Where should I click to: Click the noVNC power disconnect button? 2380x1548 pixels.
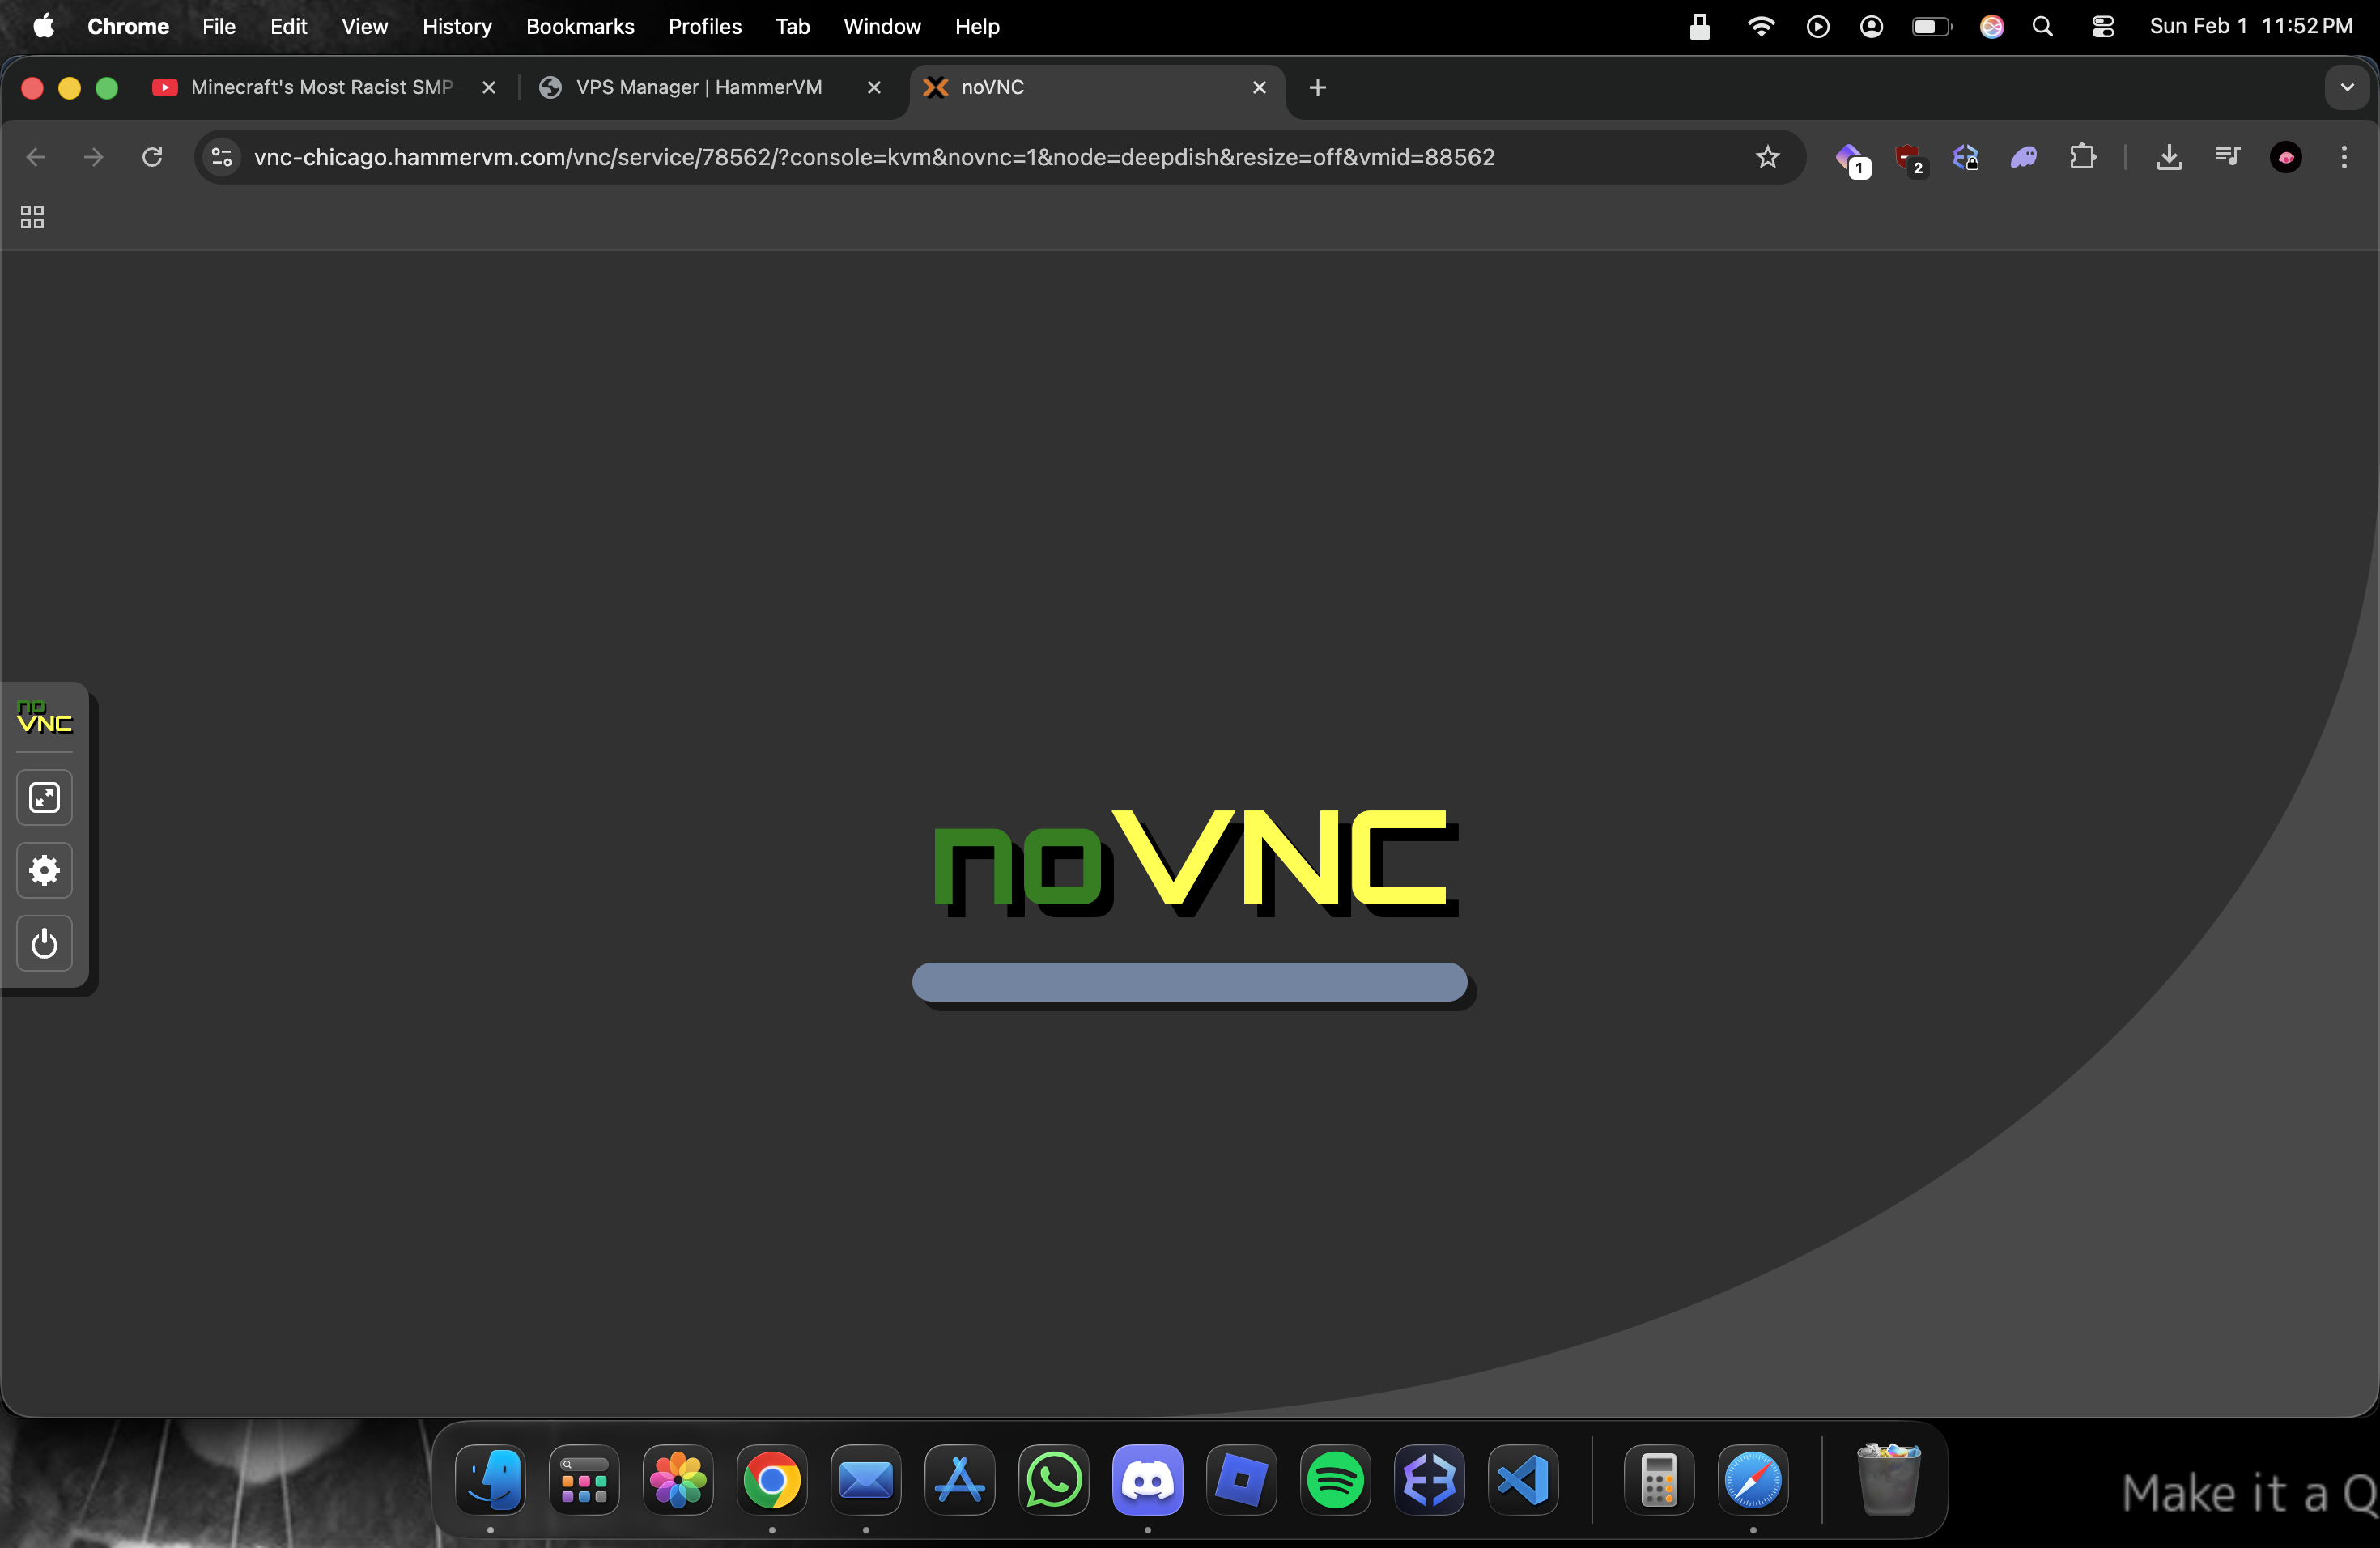point(44,943)
